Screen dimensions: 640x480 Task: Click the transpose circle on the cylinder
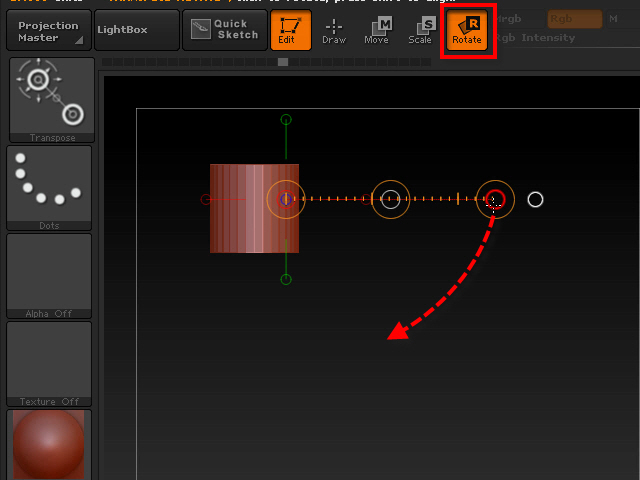coord(286,200)
